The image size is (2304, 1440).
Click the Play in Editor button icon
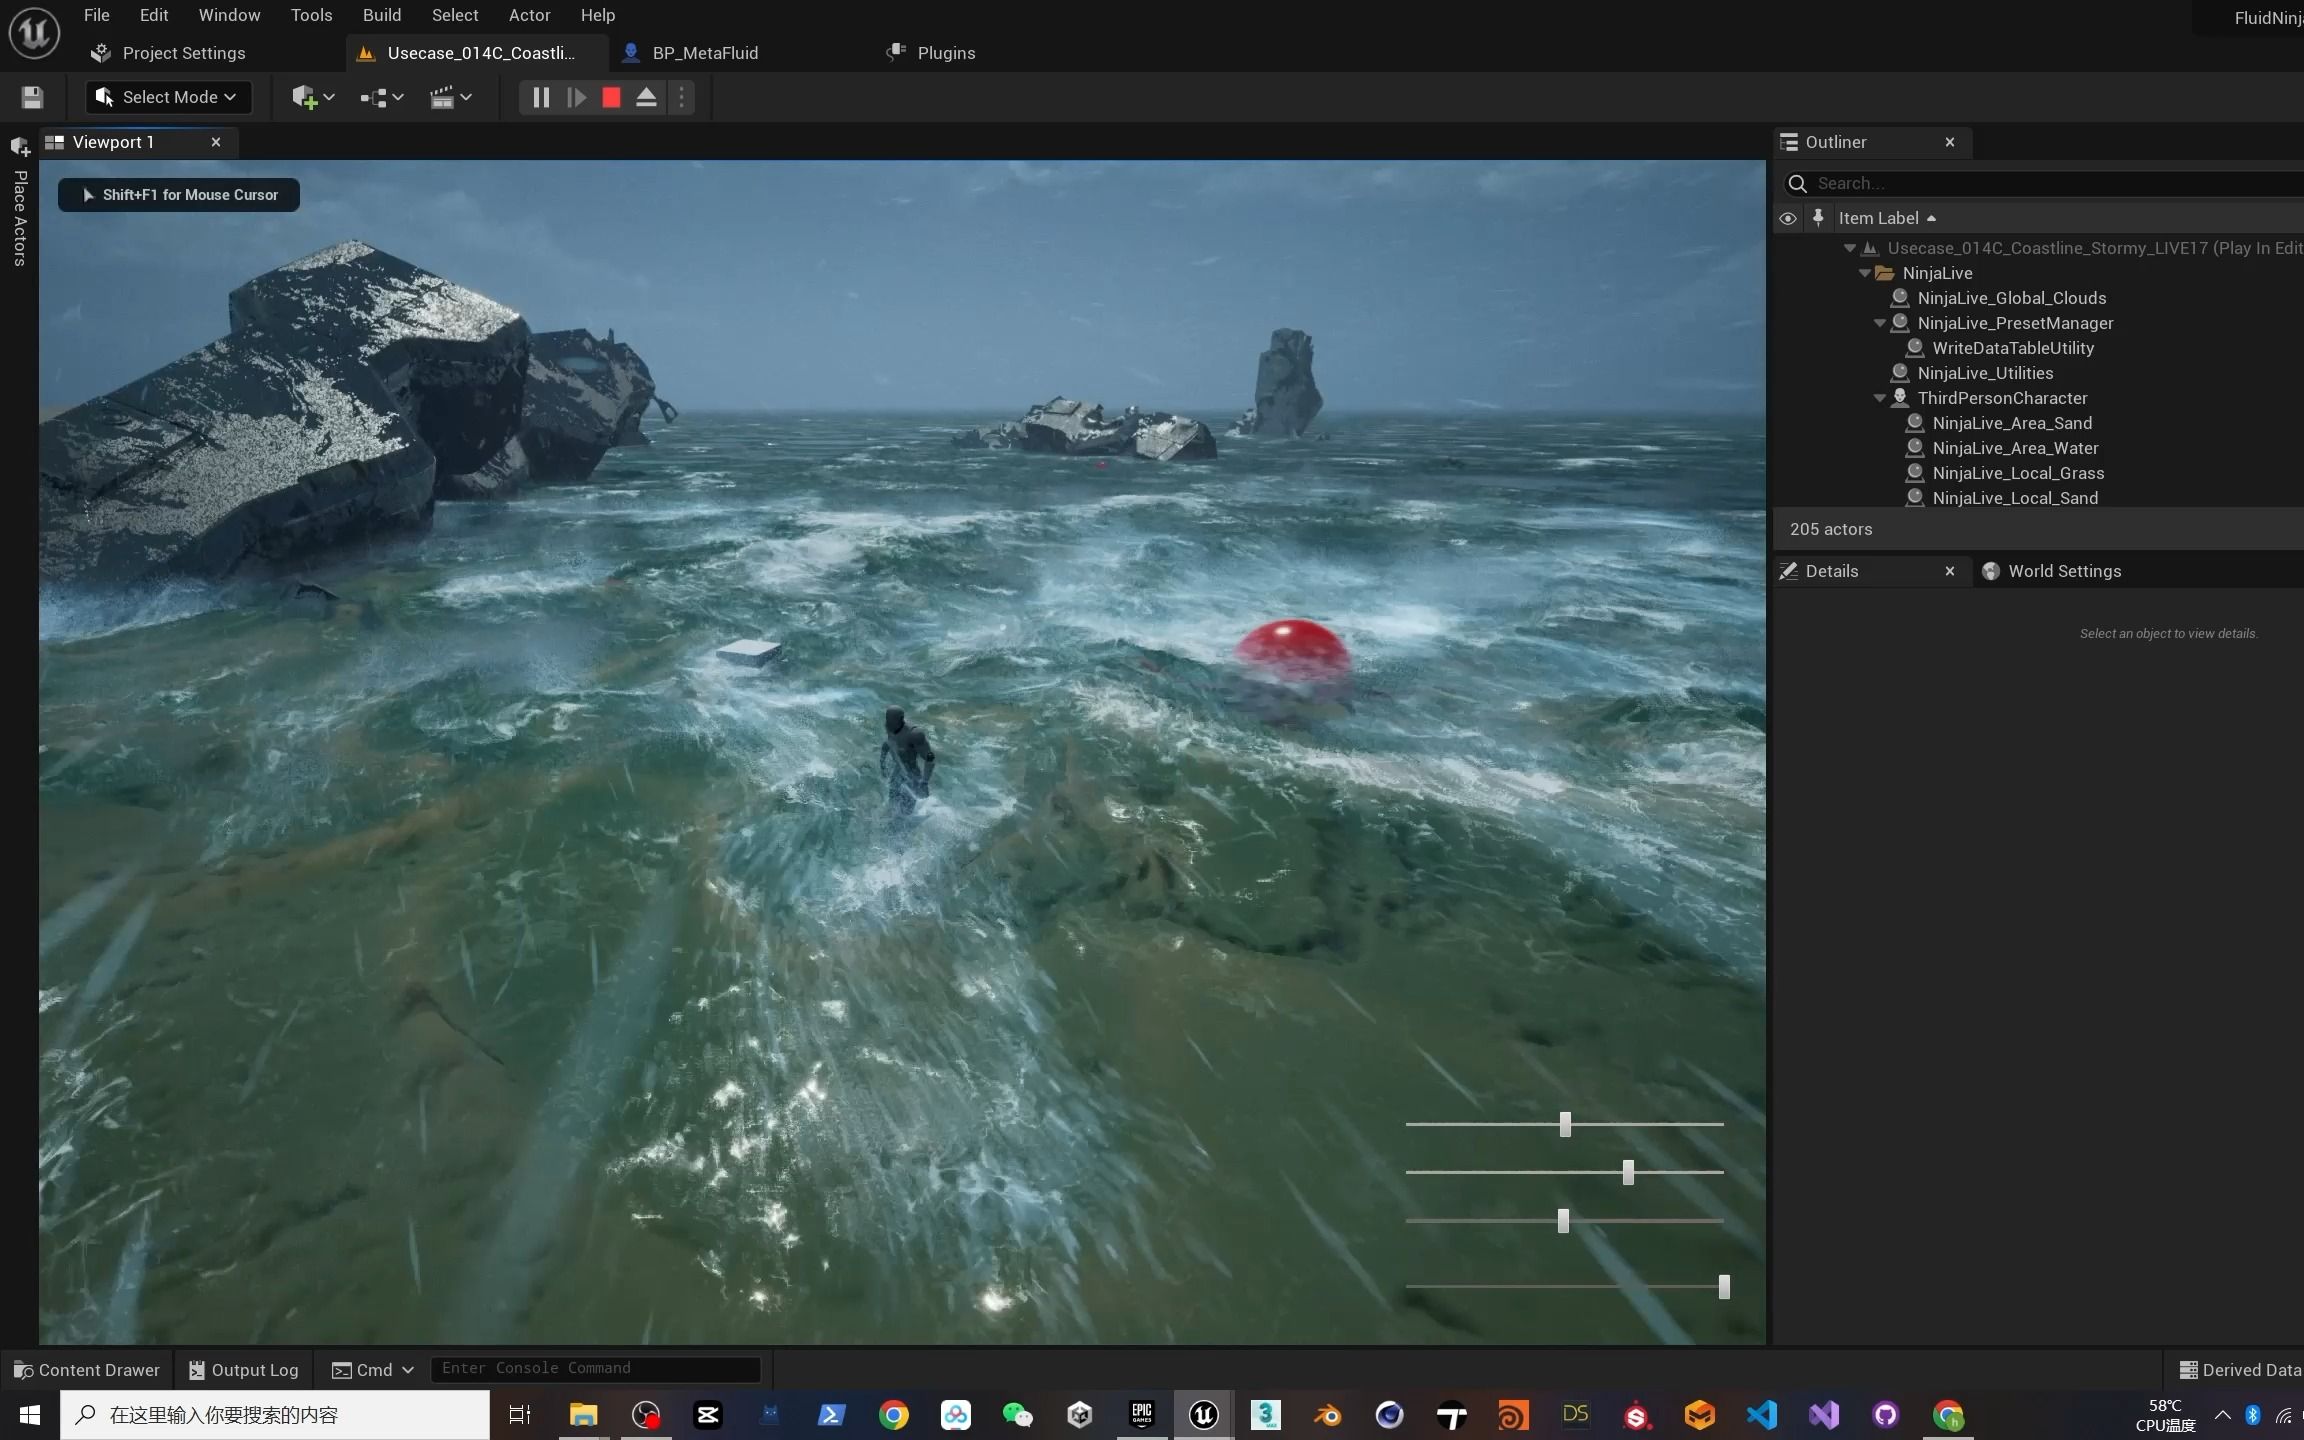(x=576, y=96)
